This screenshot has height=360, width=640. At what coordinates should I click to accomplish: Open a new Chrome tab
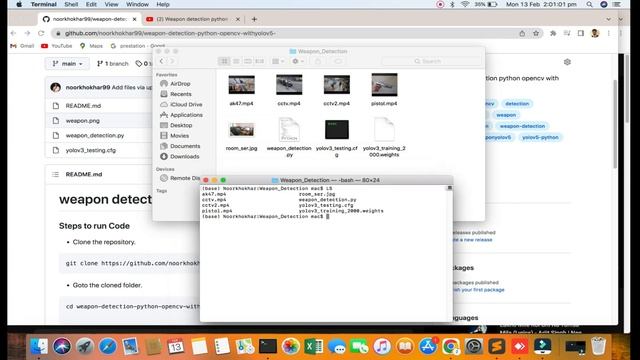254,19
